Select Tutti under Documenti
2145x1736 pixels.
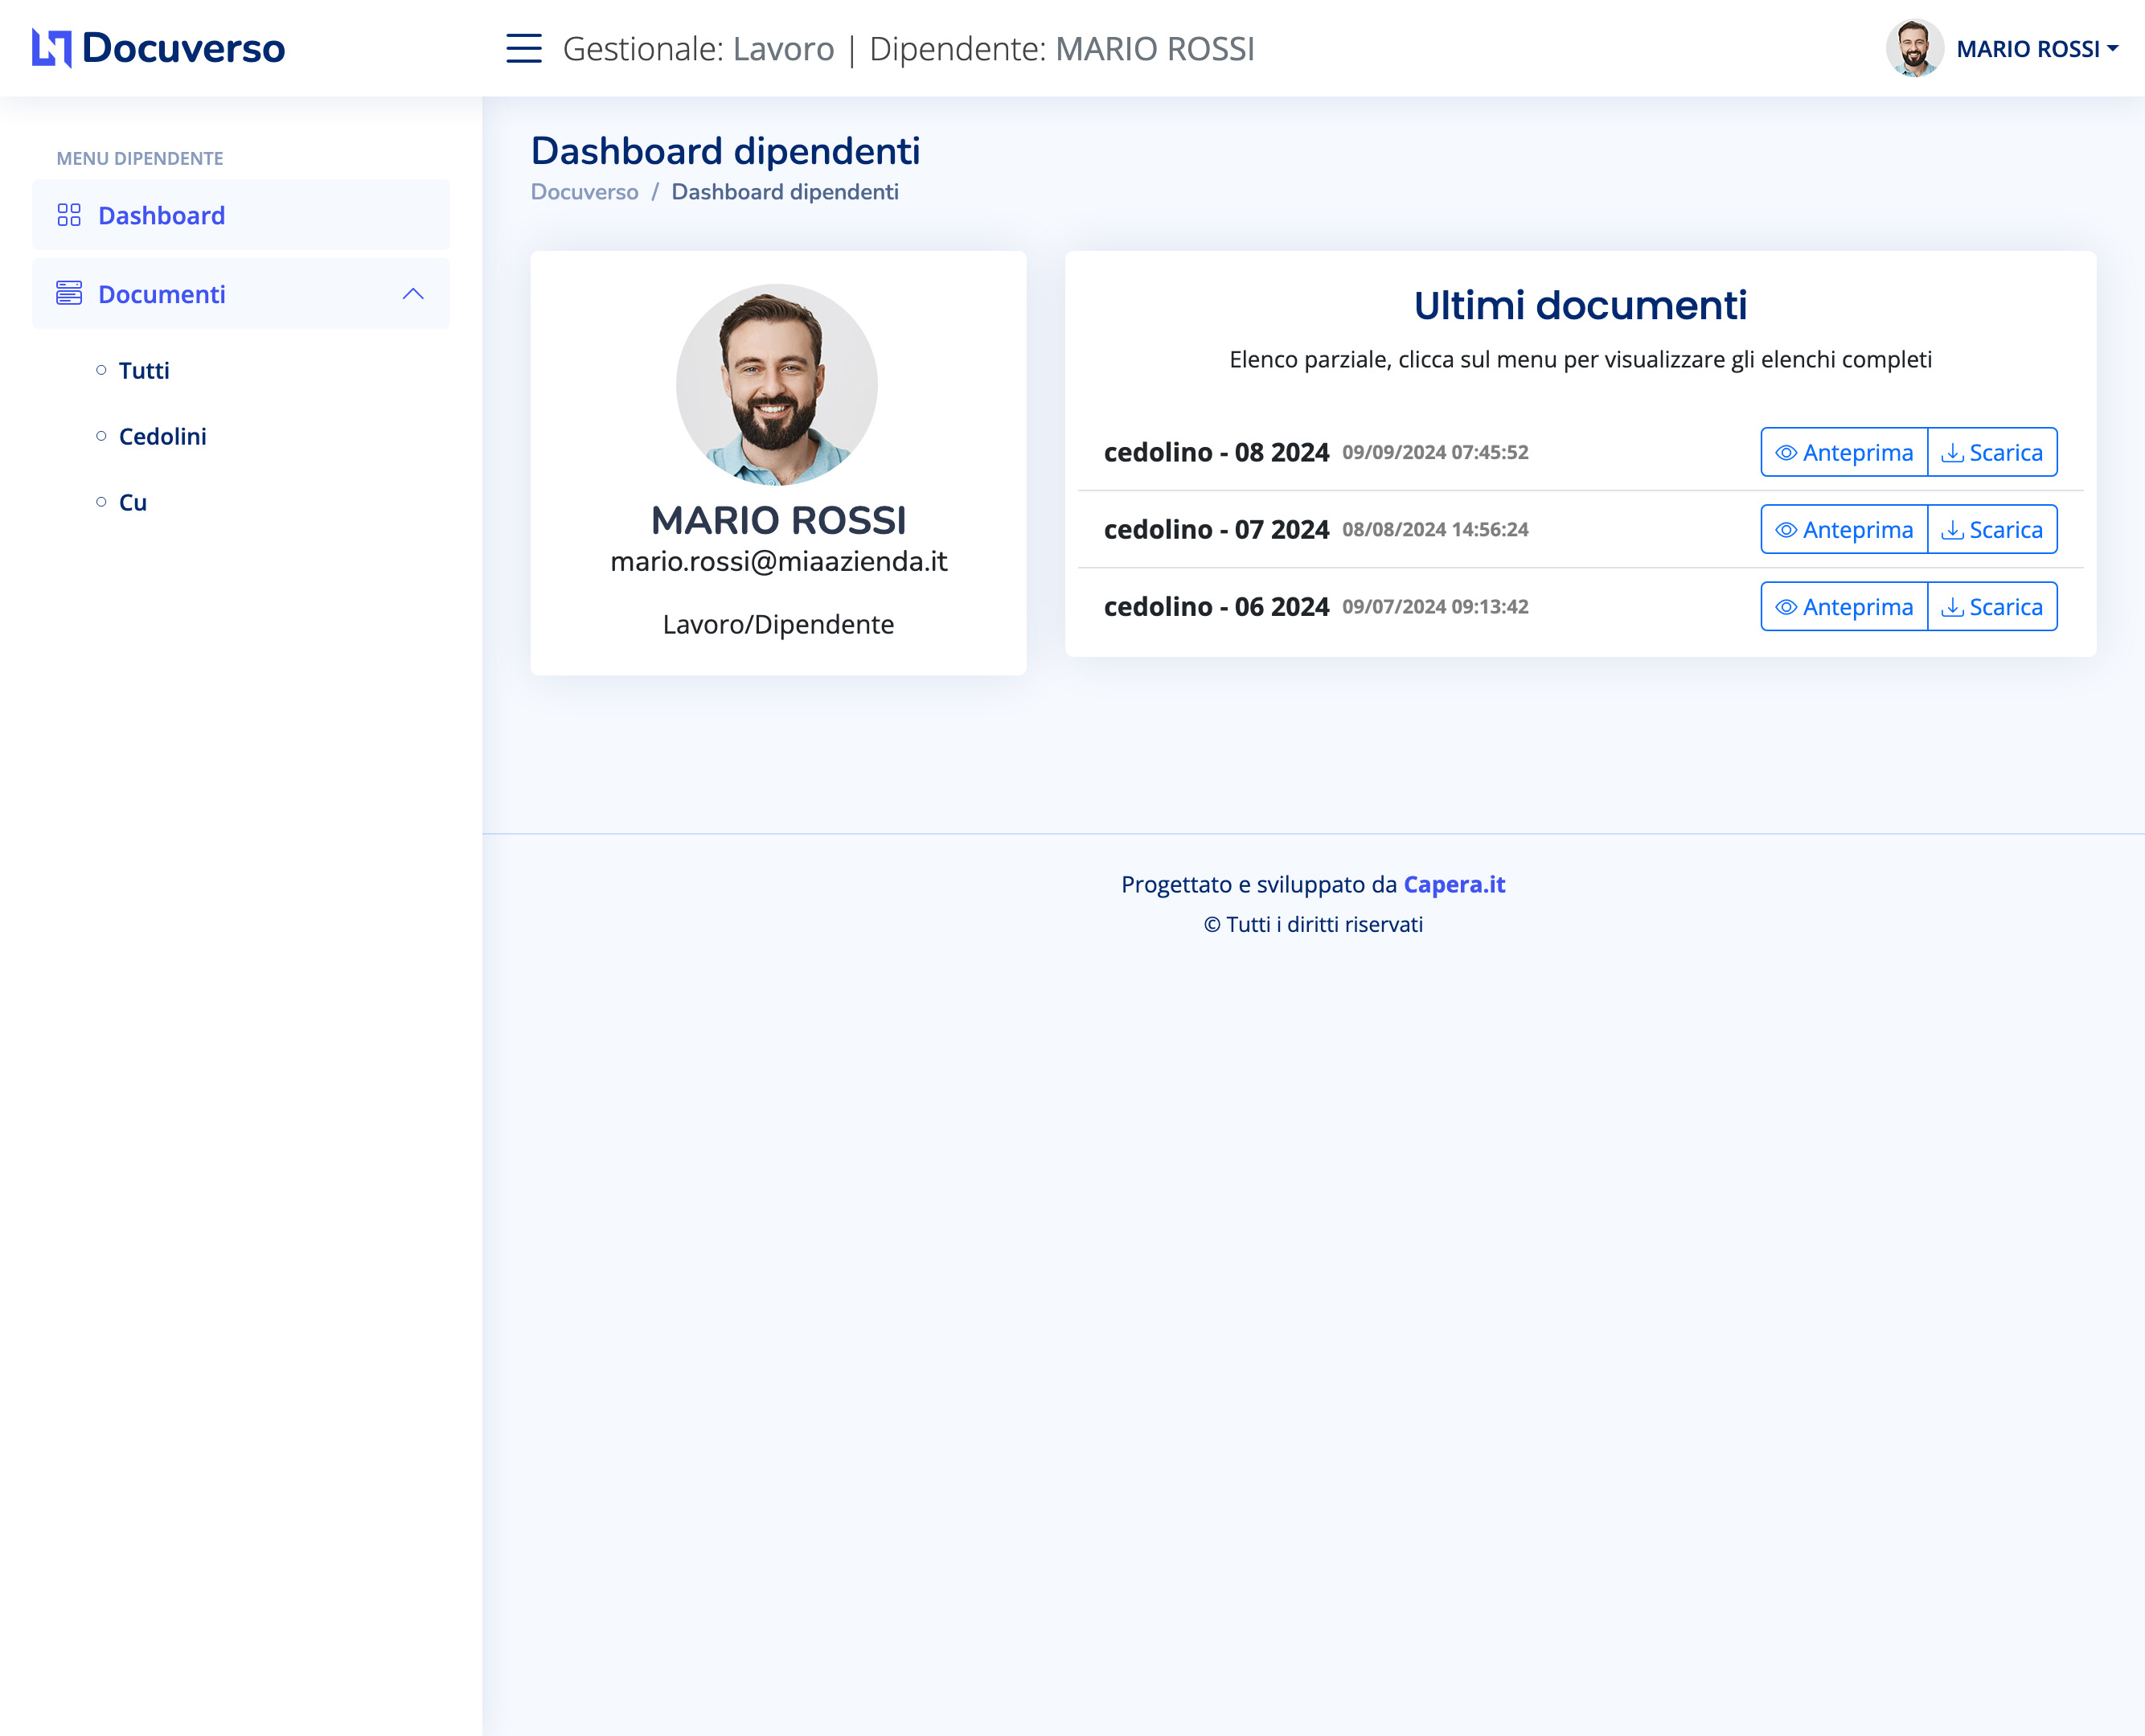tap(144, 371)
